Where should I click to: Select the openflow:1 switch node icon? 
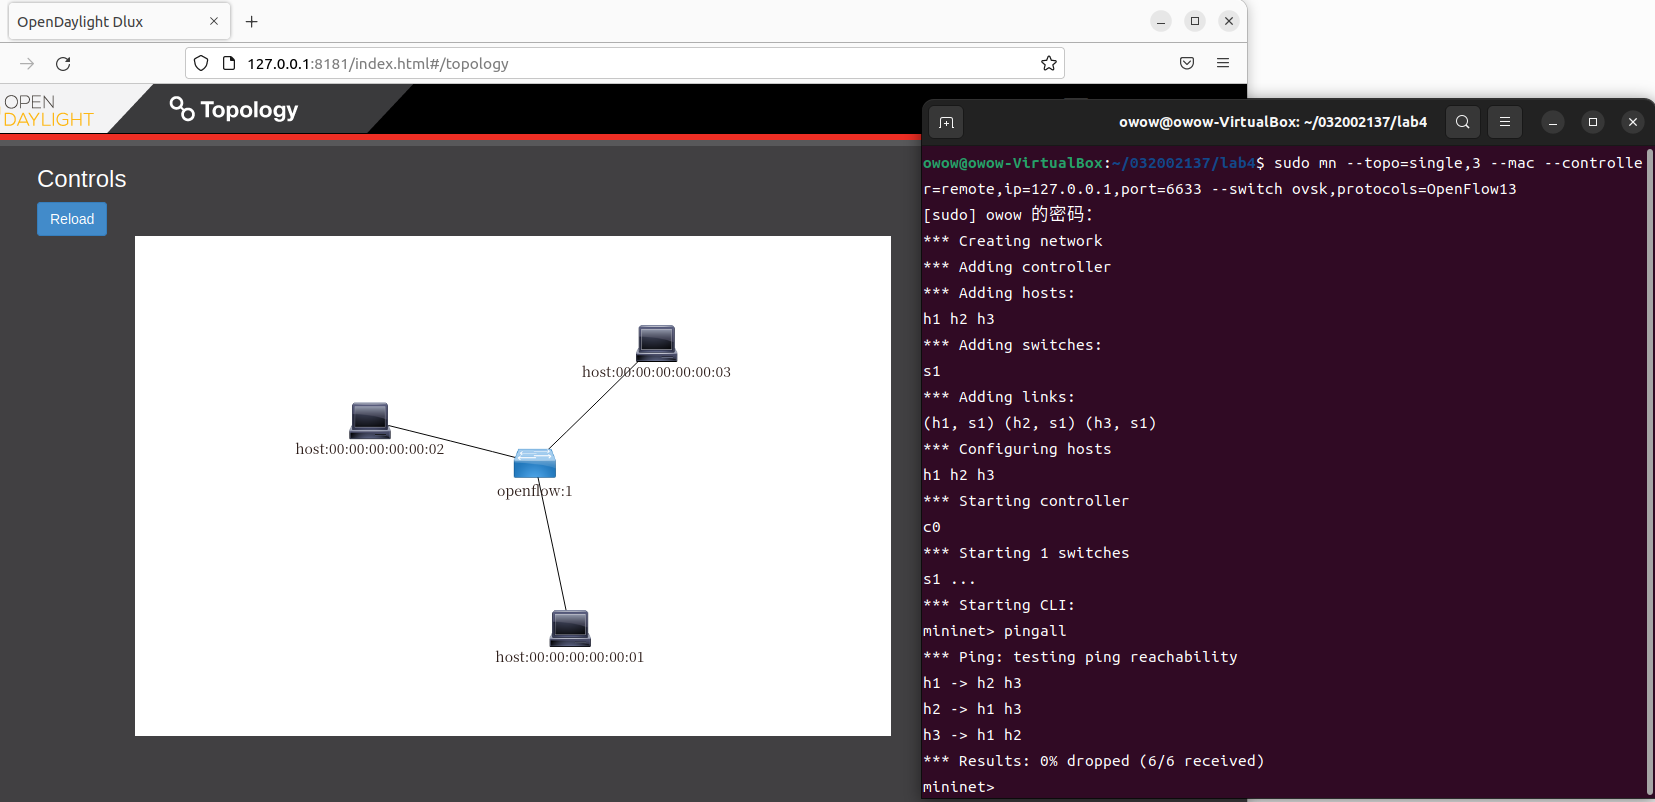click(x=535, y=463)
